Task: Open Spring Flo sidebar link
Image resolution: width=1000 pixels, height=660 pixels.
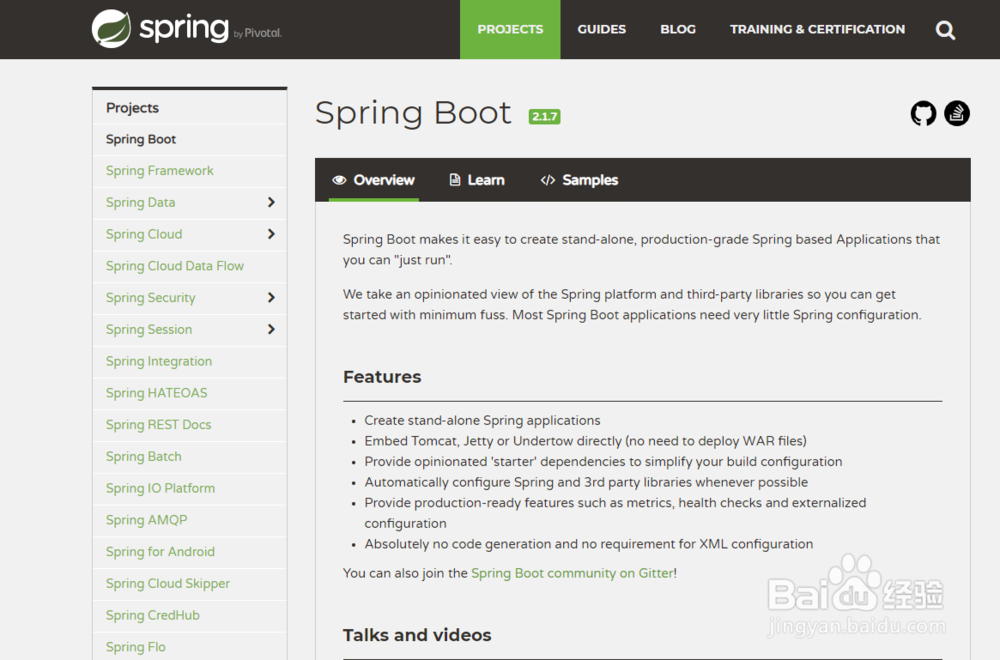Action: pyautogui.click(x=136, y=647)
